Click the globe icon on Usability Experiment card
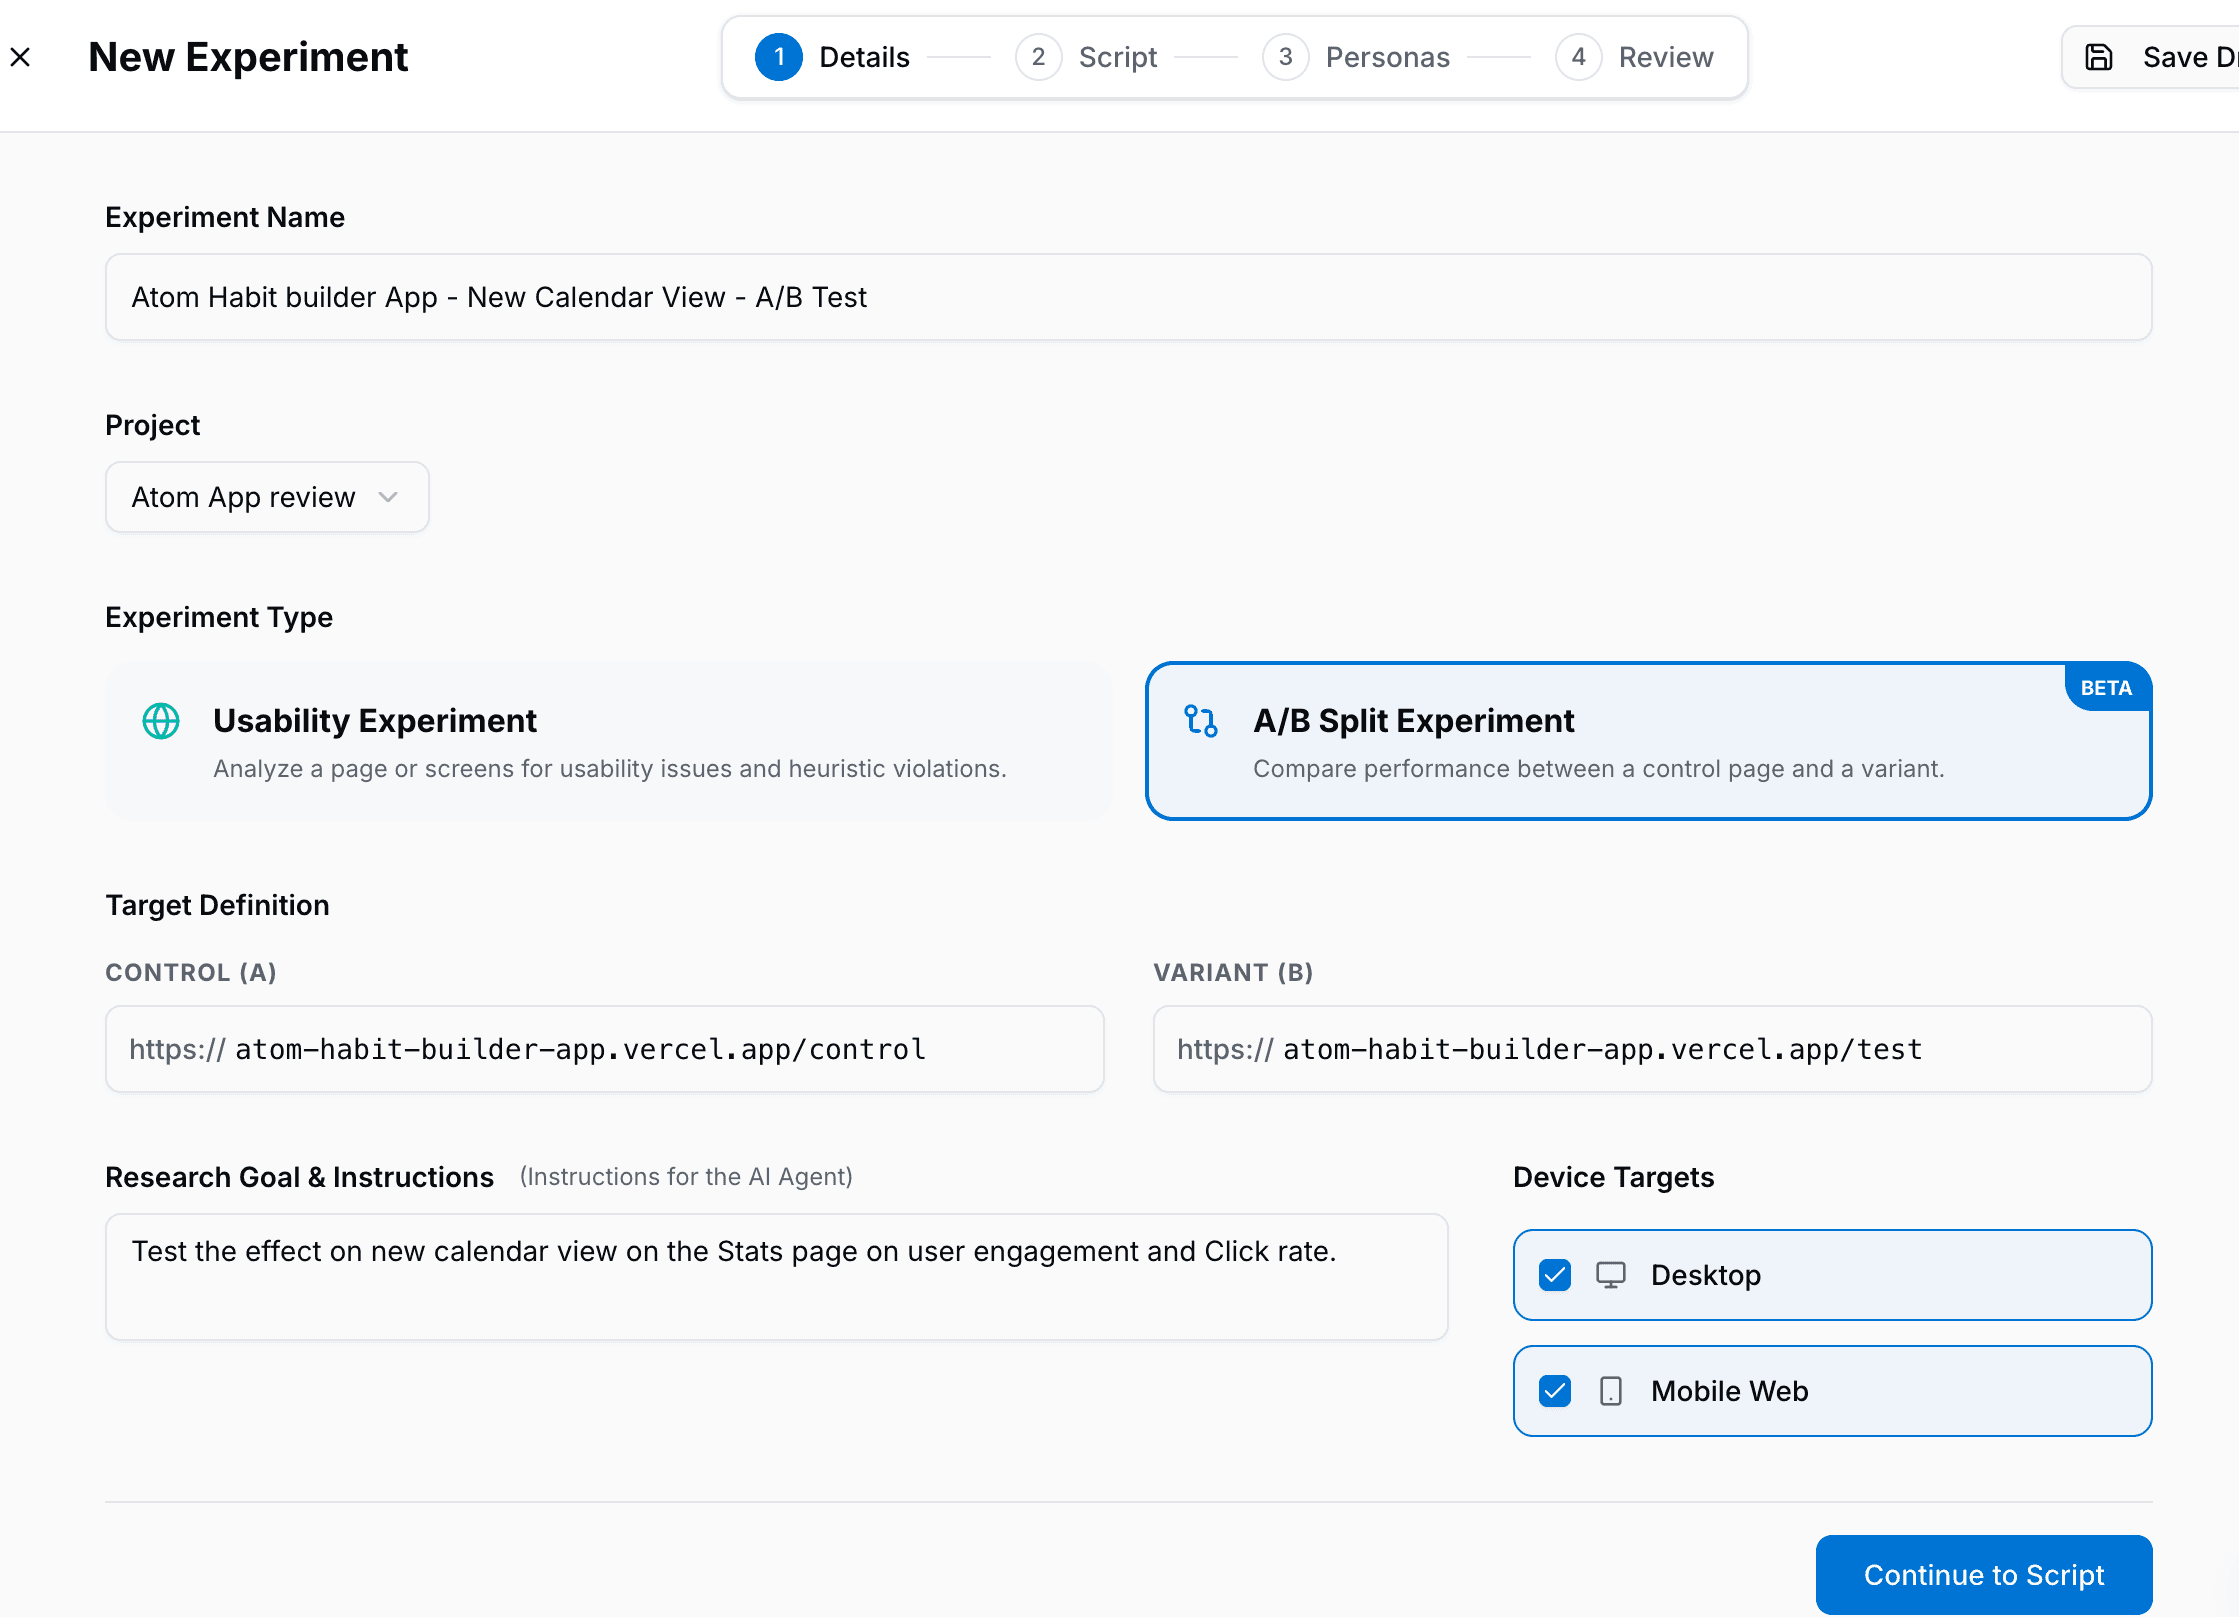2239x1617 pixels. (161, 721)
